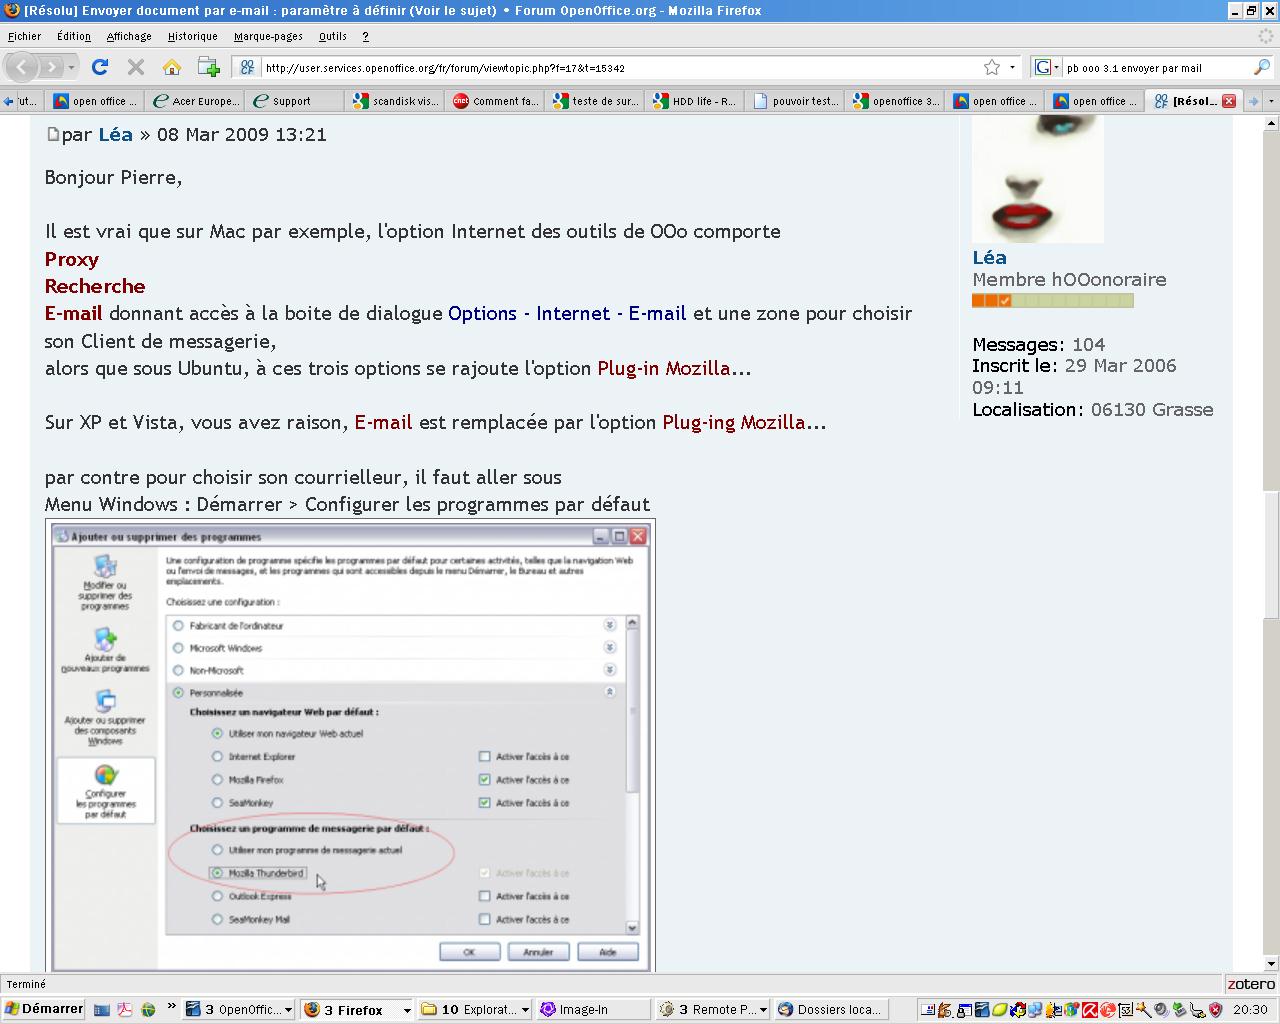
Task: Click the red "Proxy" text
Action: [72, 259]
